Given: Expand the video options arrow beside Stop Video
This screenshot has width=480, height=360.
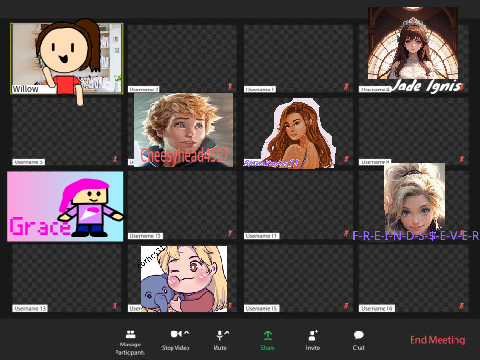Looking at the screenshot, I should tap(186, 333).
